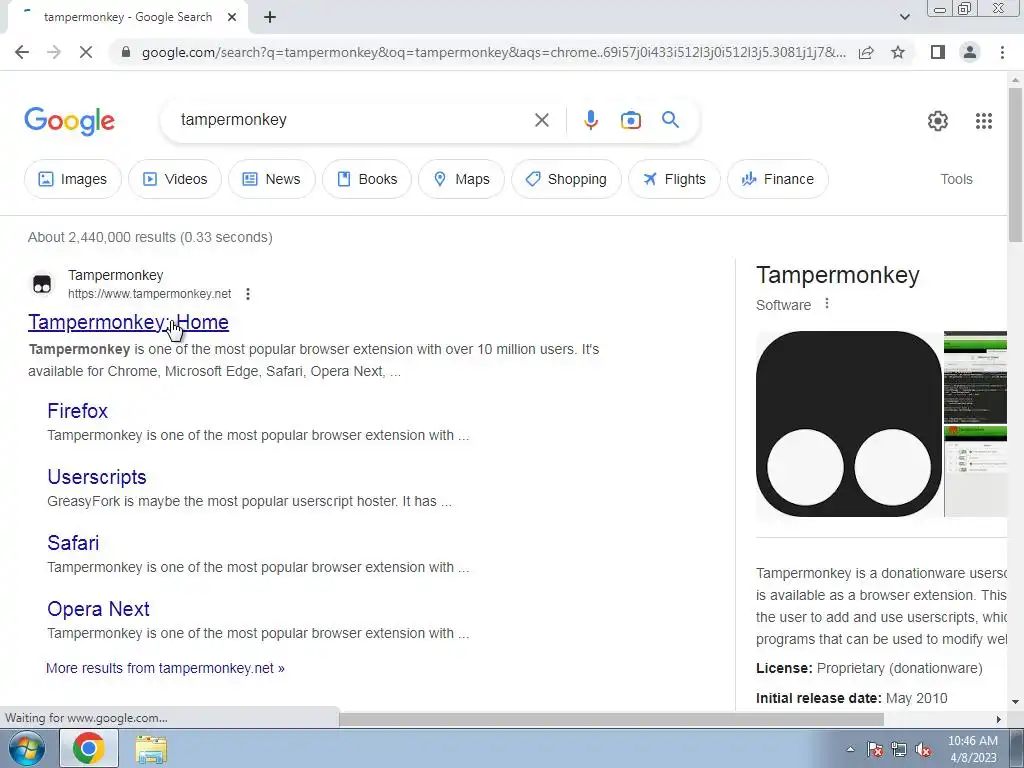Search by image with camera icon
The width and height of the screenshot is (1024, 768).
(630, 120)
